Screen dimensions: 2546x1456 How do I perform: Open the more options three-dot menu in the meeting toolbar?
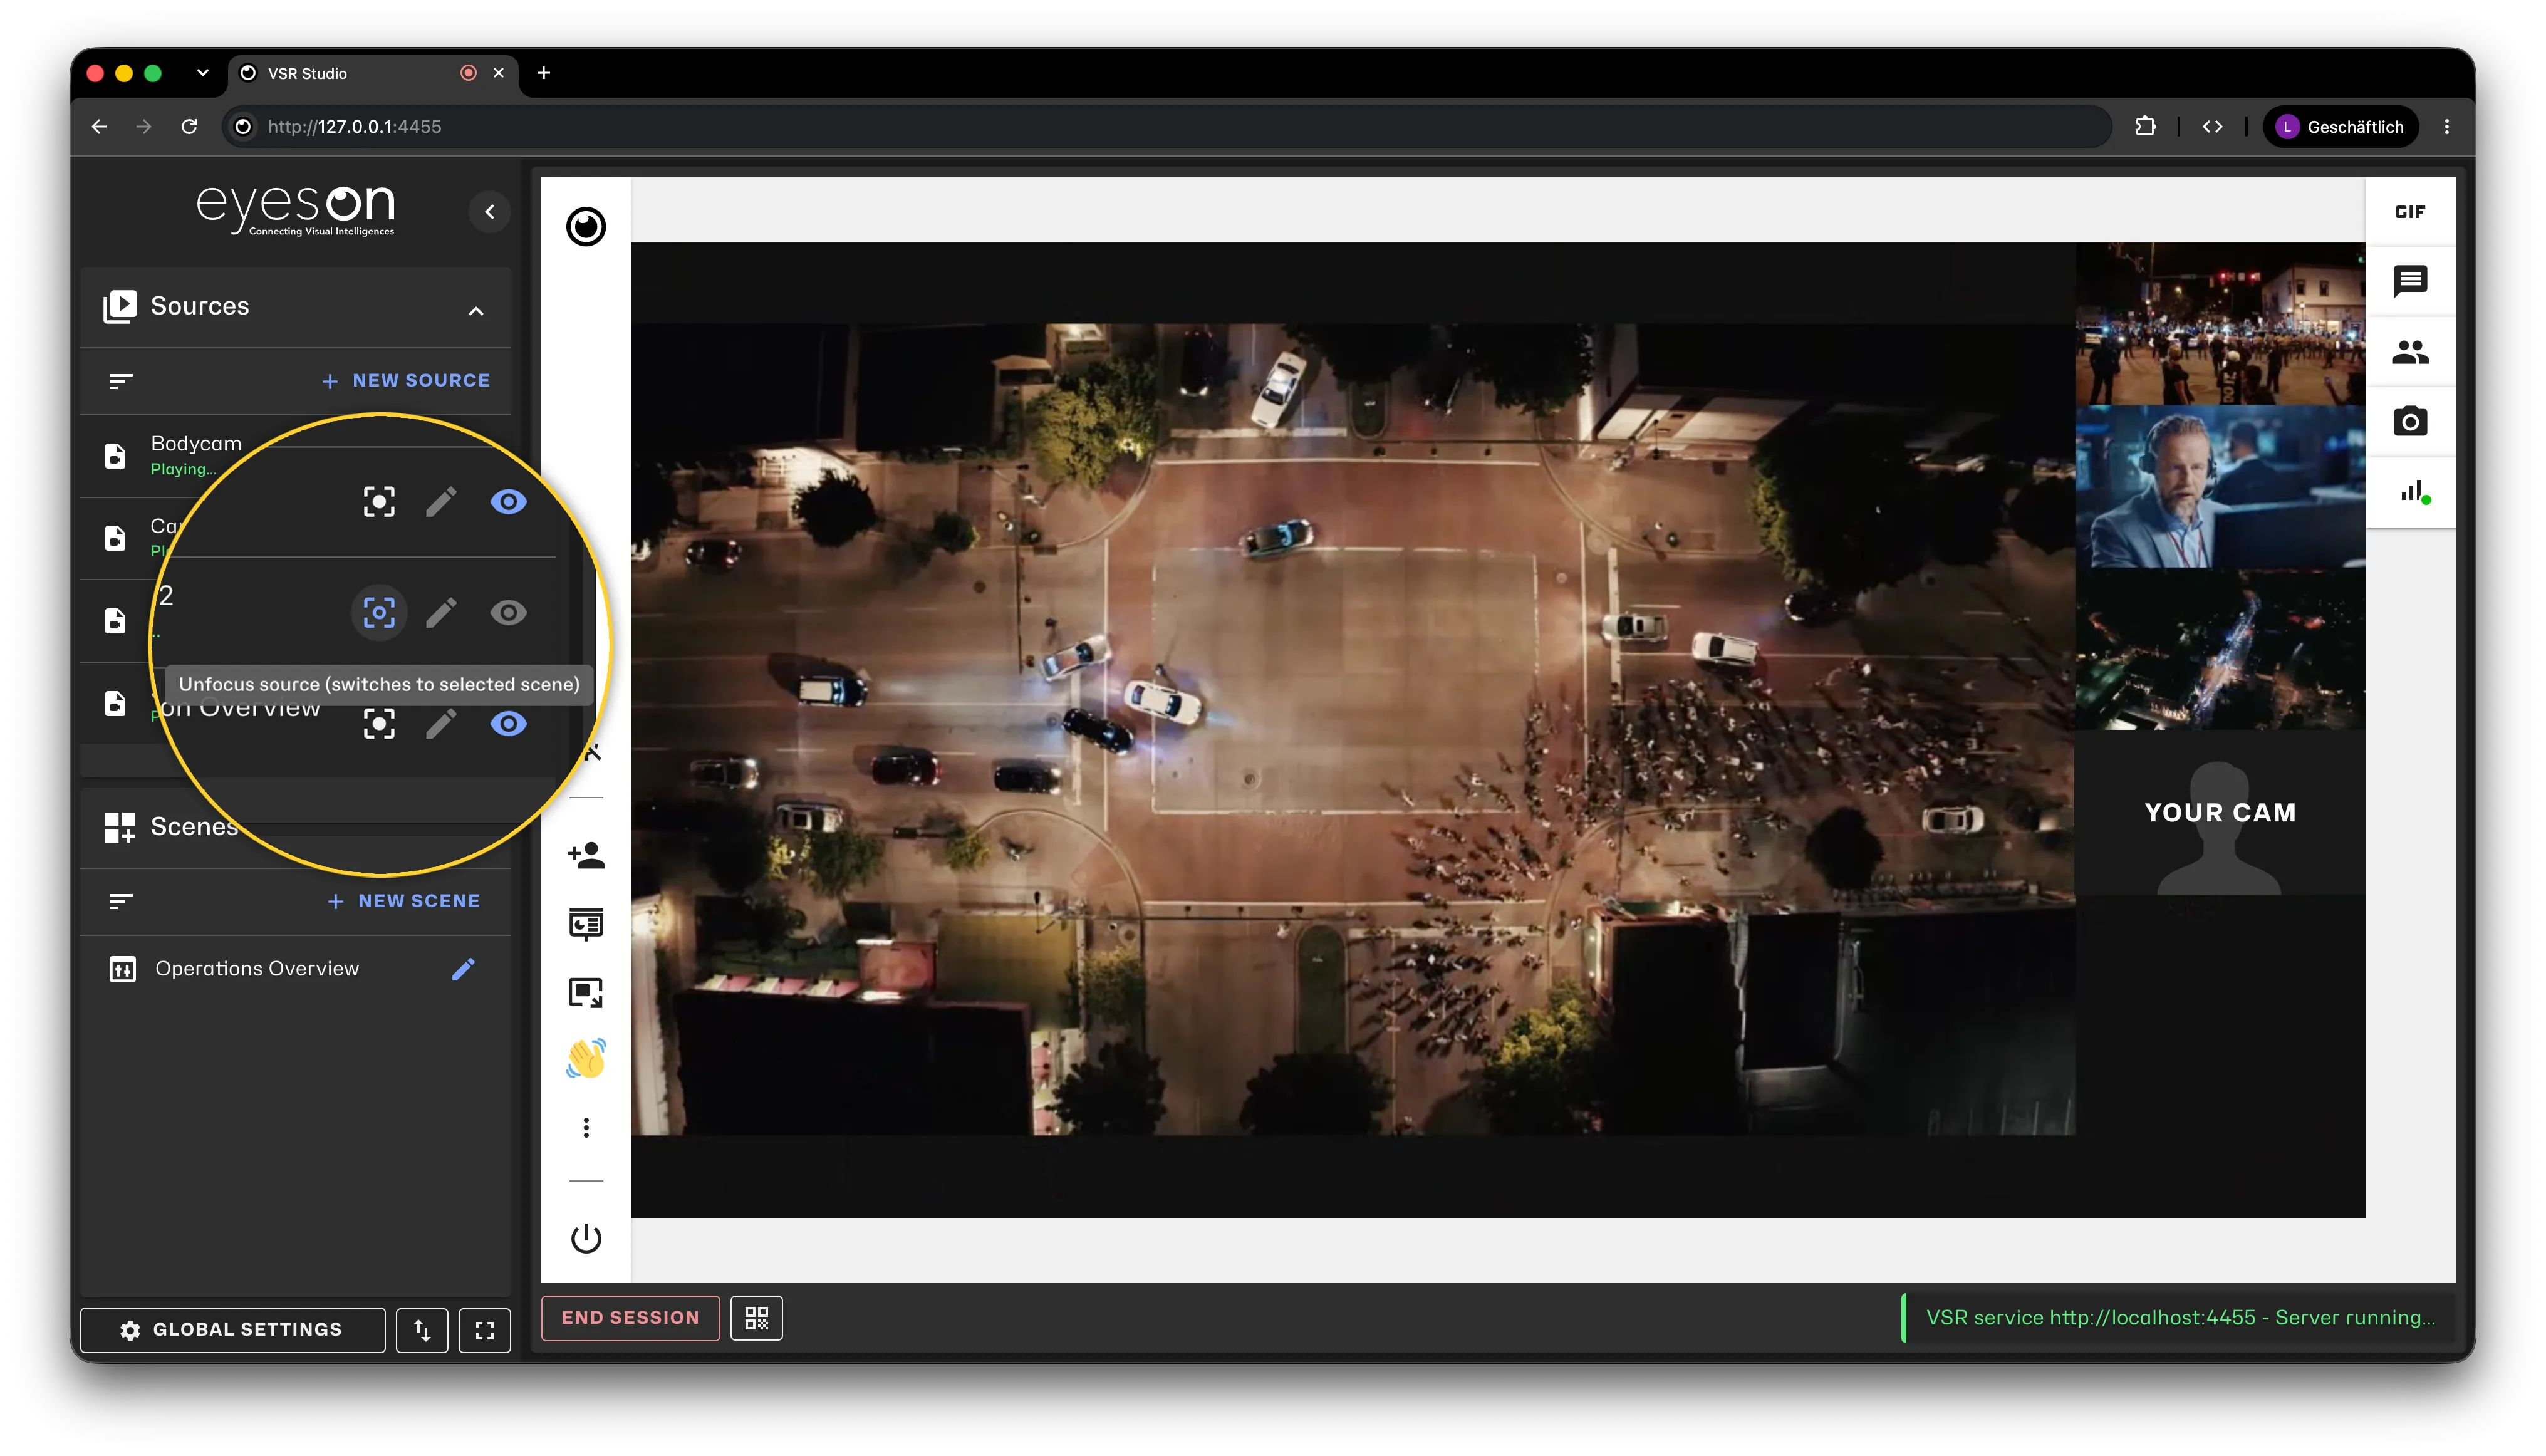(x=586, y=1128)
